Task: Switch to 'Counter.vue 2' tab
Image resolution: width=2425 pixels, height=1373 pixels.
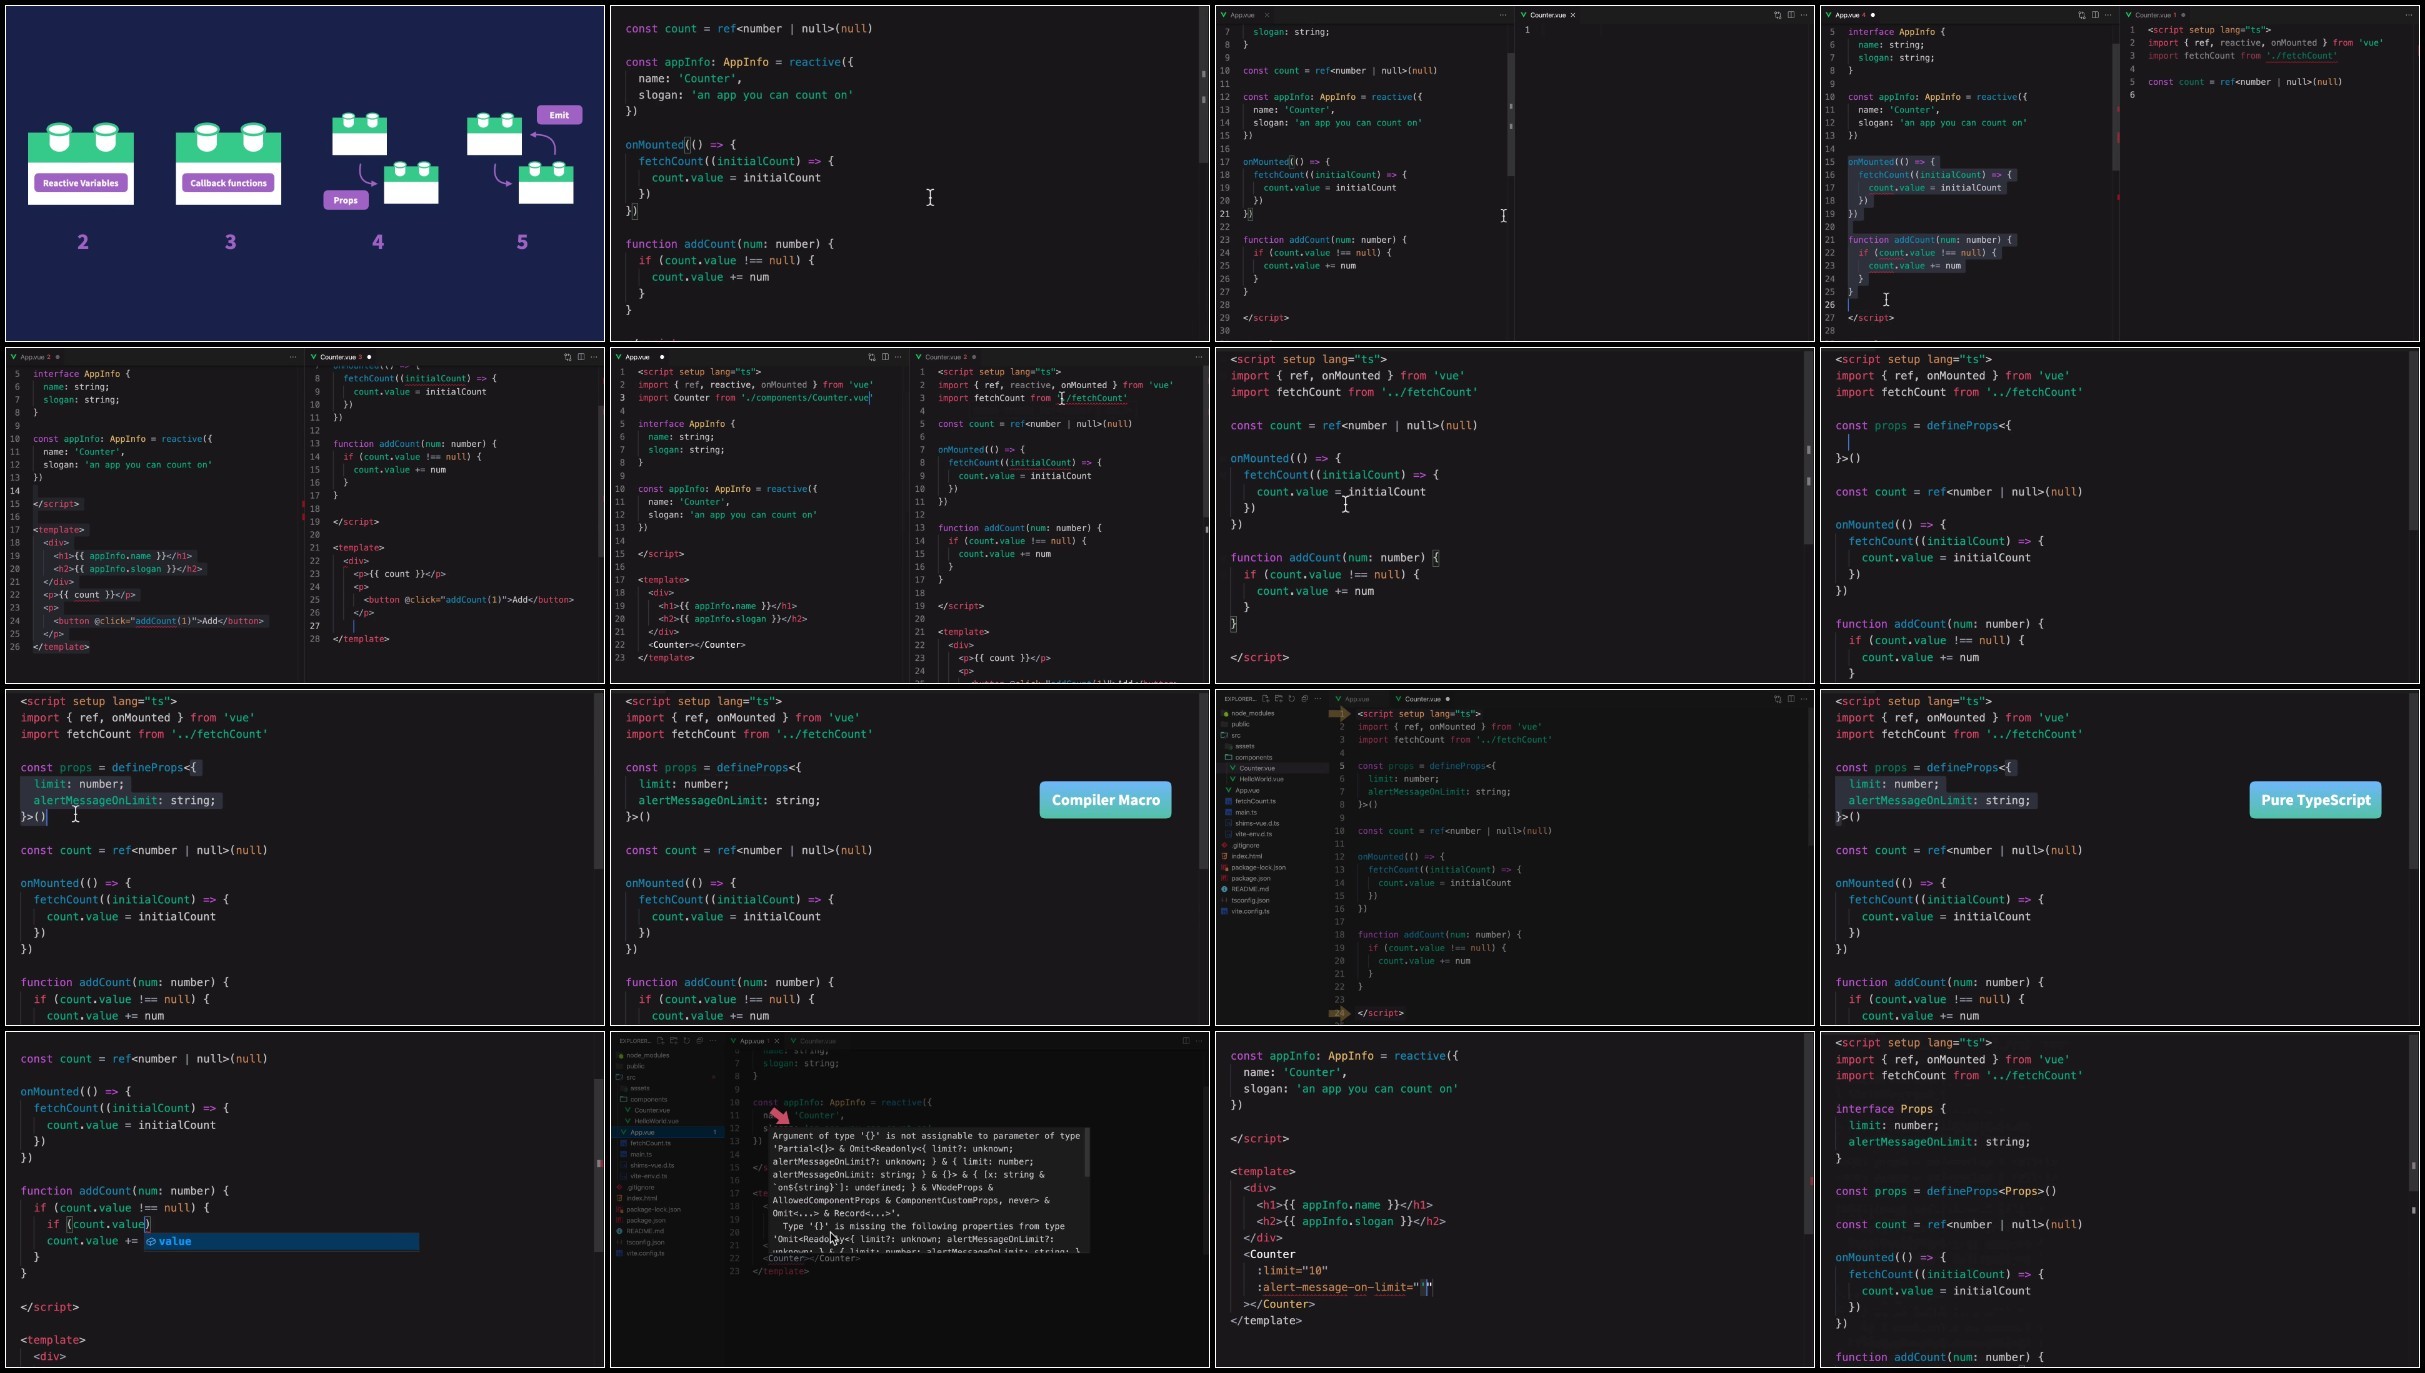Action: pyautogui.click(x=946, y=357)
